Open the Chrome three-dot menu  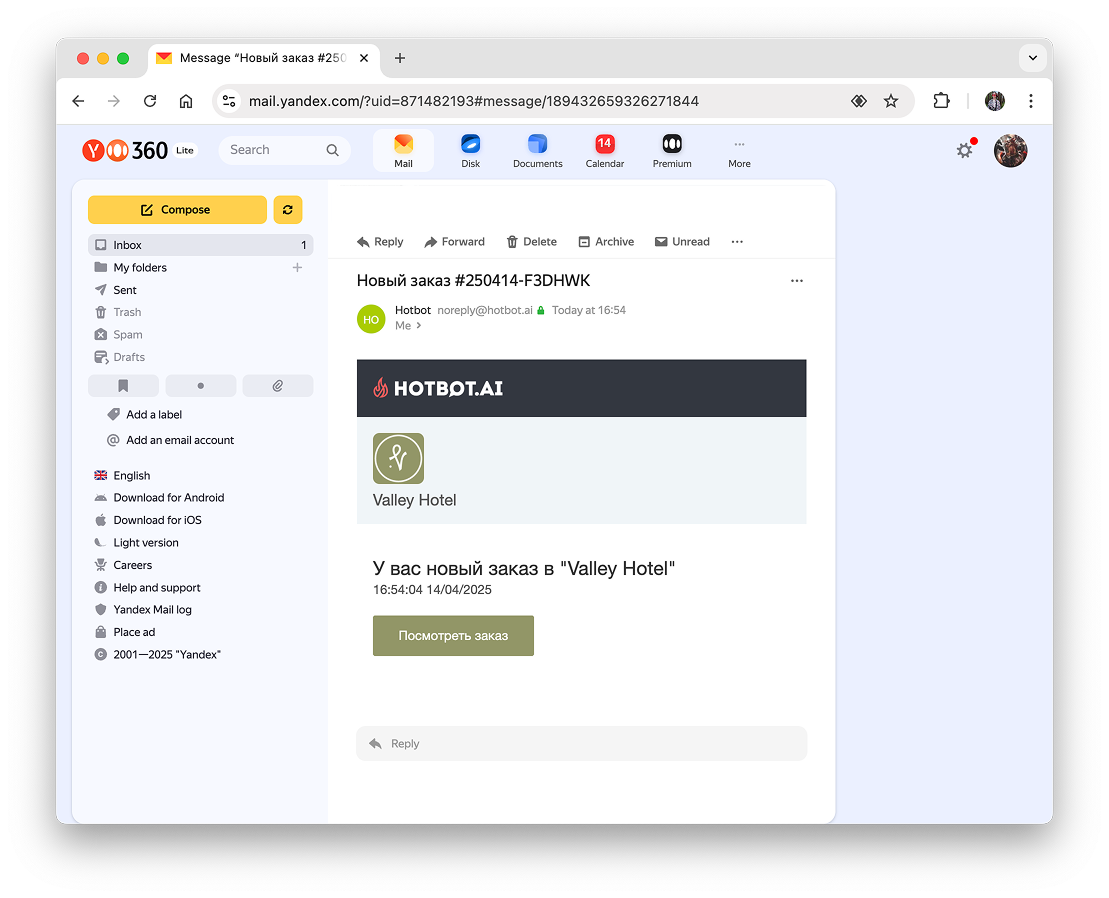1030,101
